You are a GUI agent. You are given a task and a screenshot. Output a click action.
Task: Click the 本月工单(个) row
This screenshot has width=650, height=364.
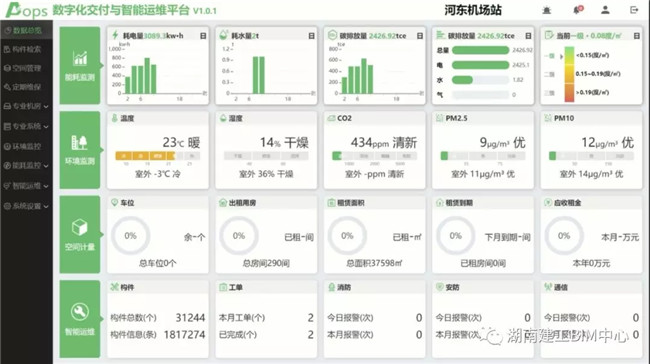coord(266,318)
